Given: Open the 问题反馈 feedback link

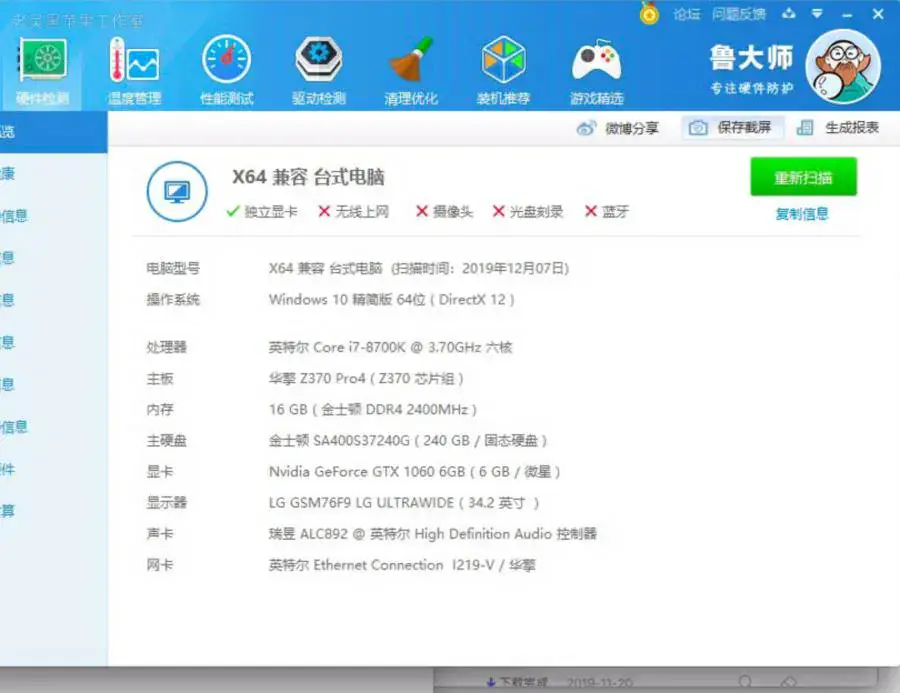Looking at the screenshot, I should 739,14.
